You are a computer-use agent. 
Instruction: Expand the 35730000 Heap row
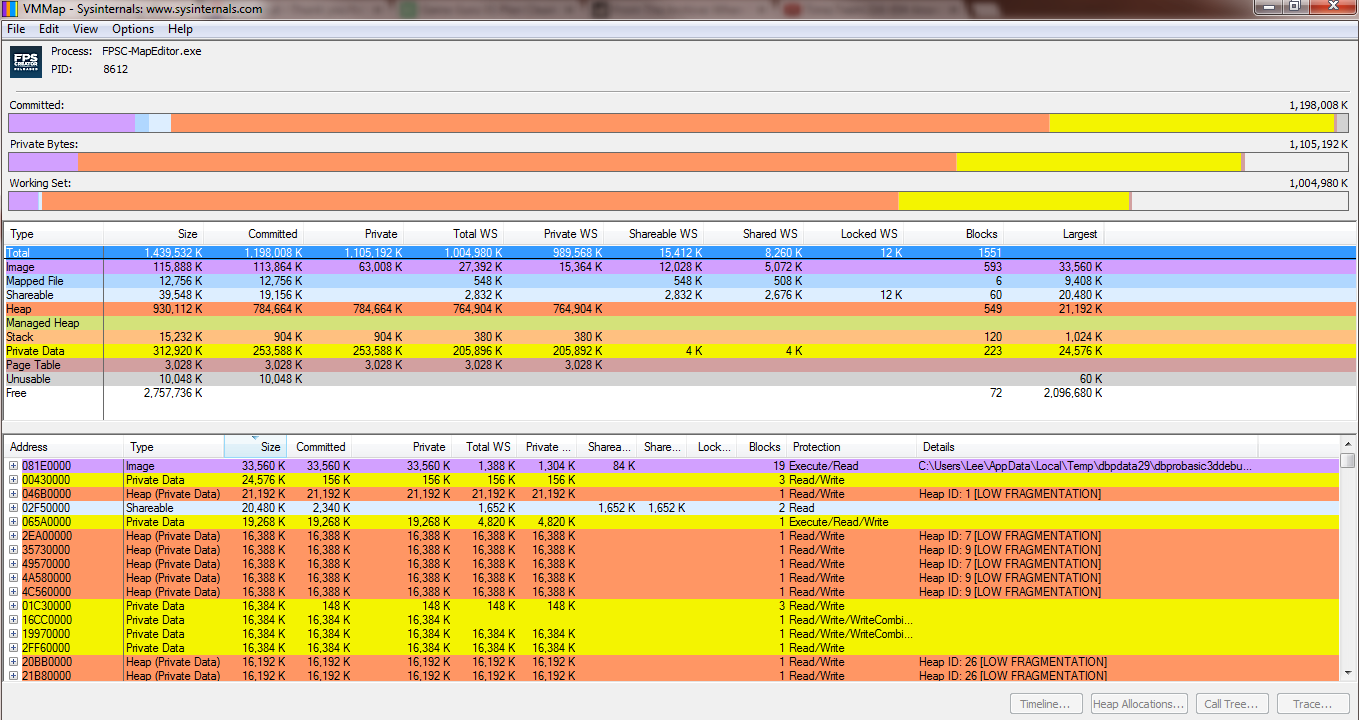(x=14, y=550)
